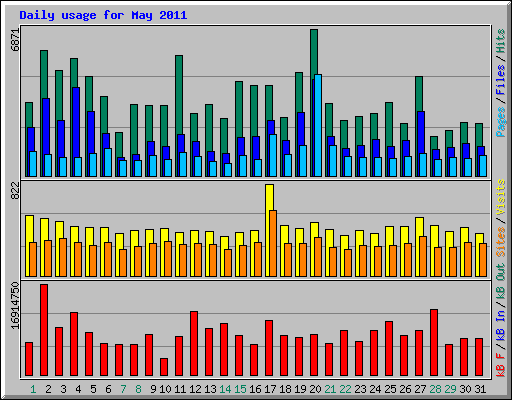Click the Hits legend label

[500, 41]
